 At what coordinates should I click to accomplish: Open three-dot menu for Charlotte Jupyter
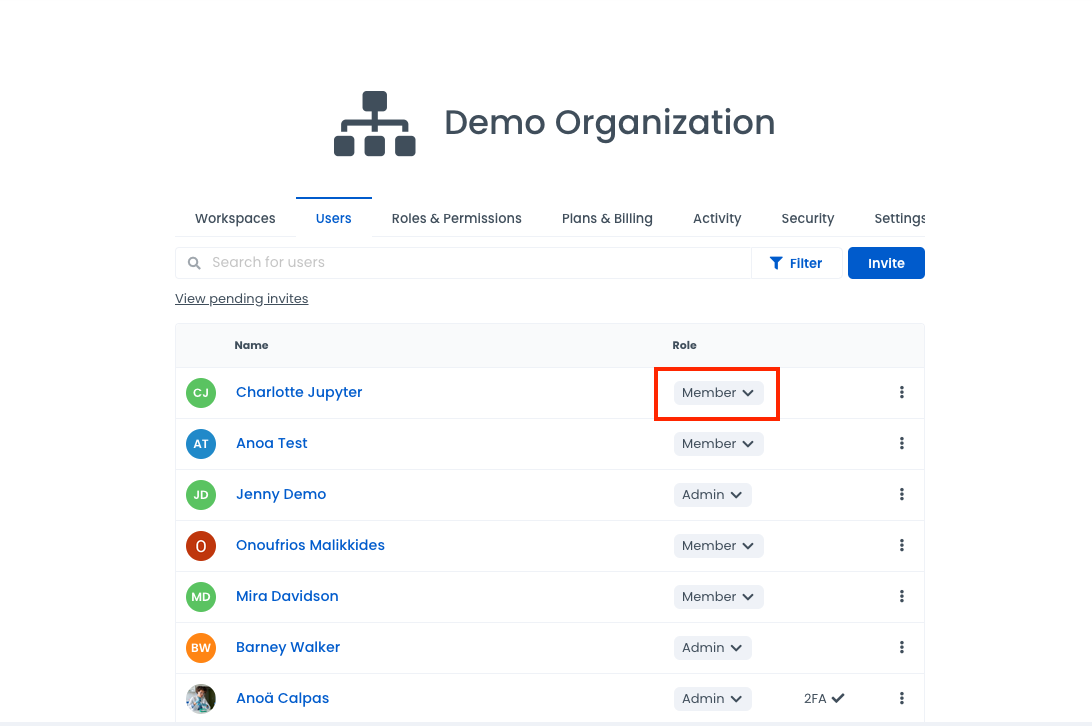pos(901,393)
